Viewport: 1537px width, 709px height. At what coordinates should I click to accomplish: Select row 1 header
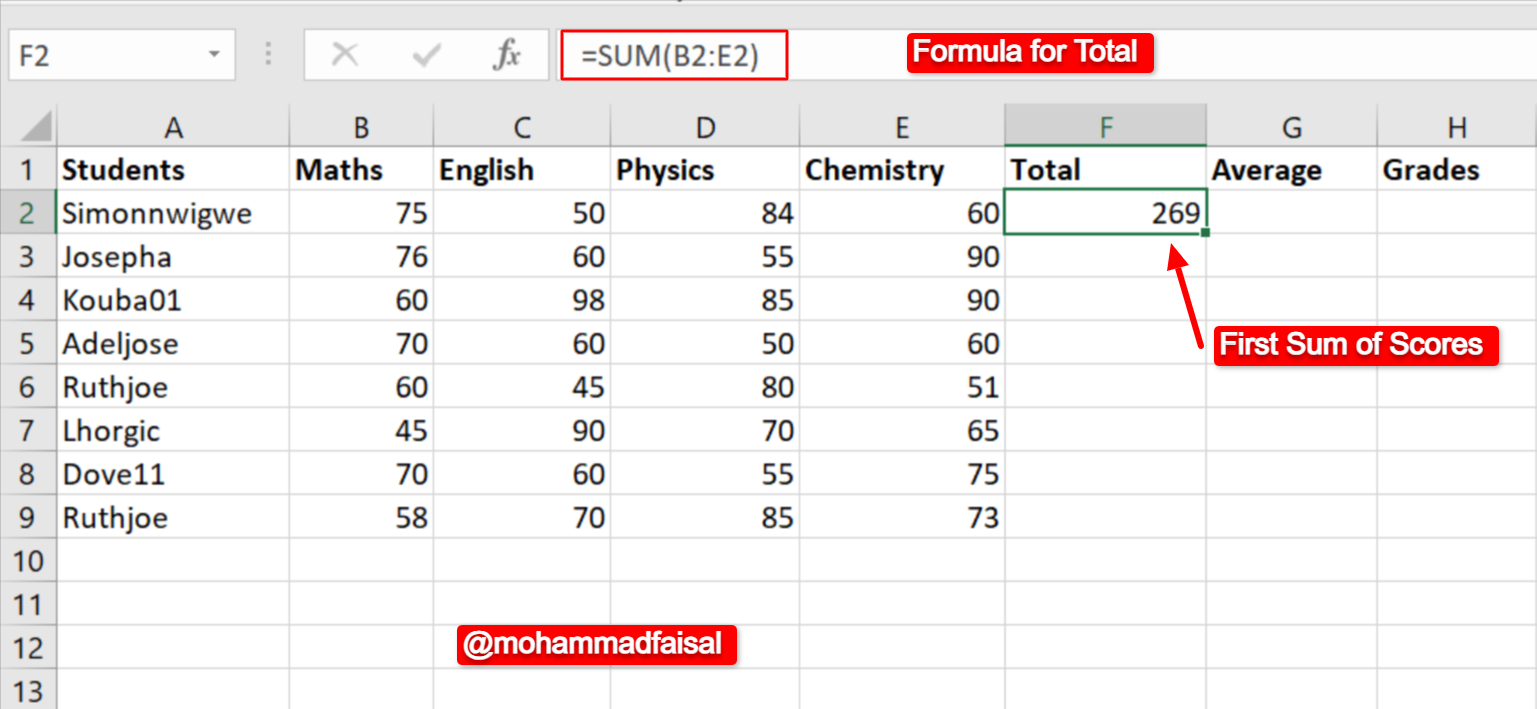pyautogui.click(x=29, y=170)
